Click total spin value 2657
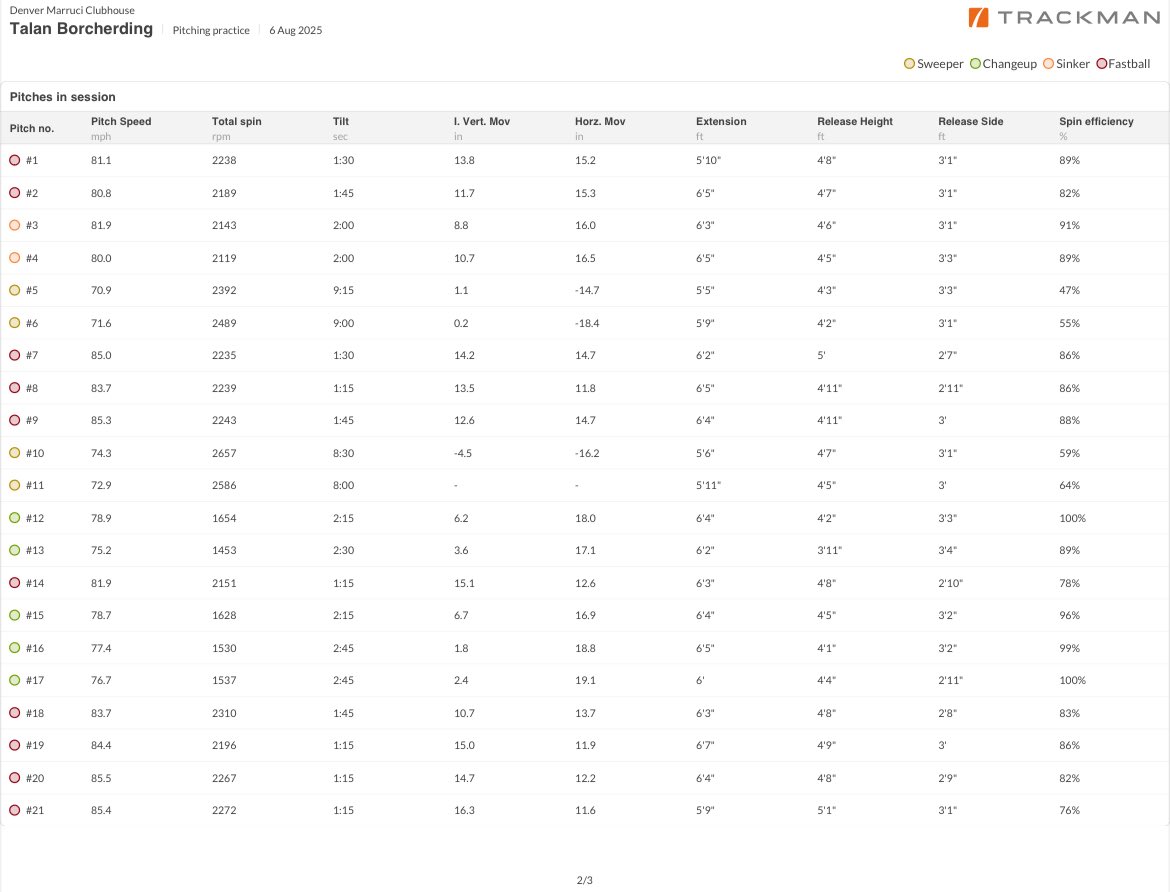1170x892 pixels. [x=224, y=453]
